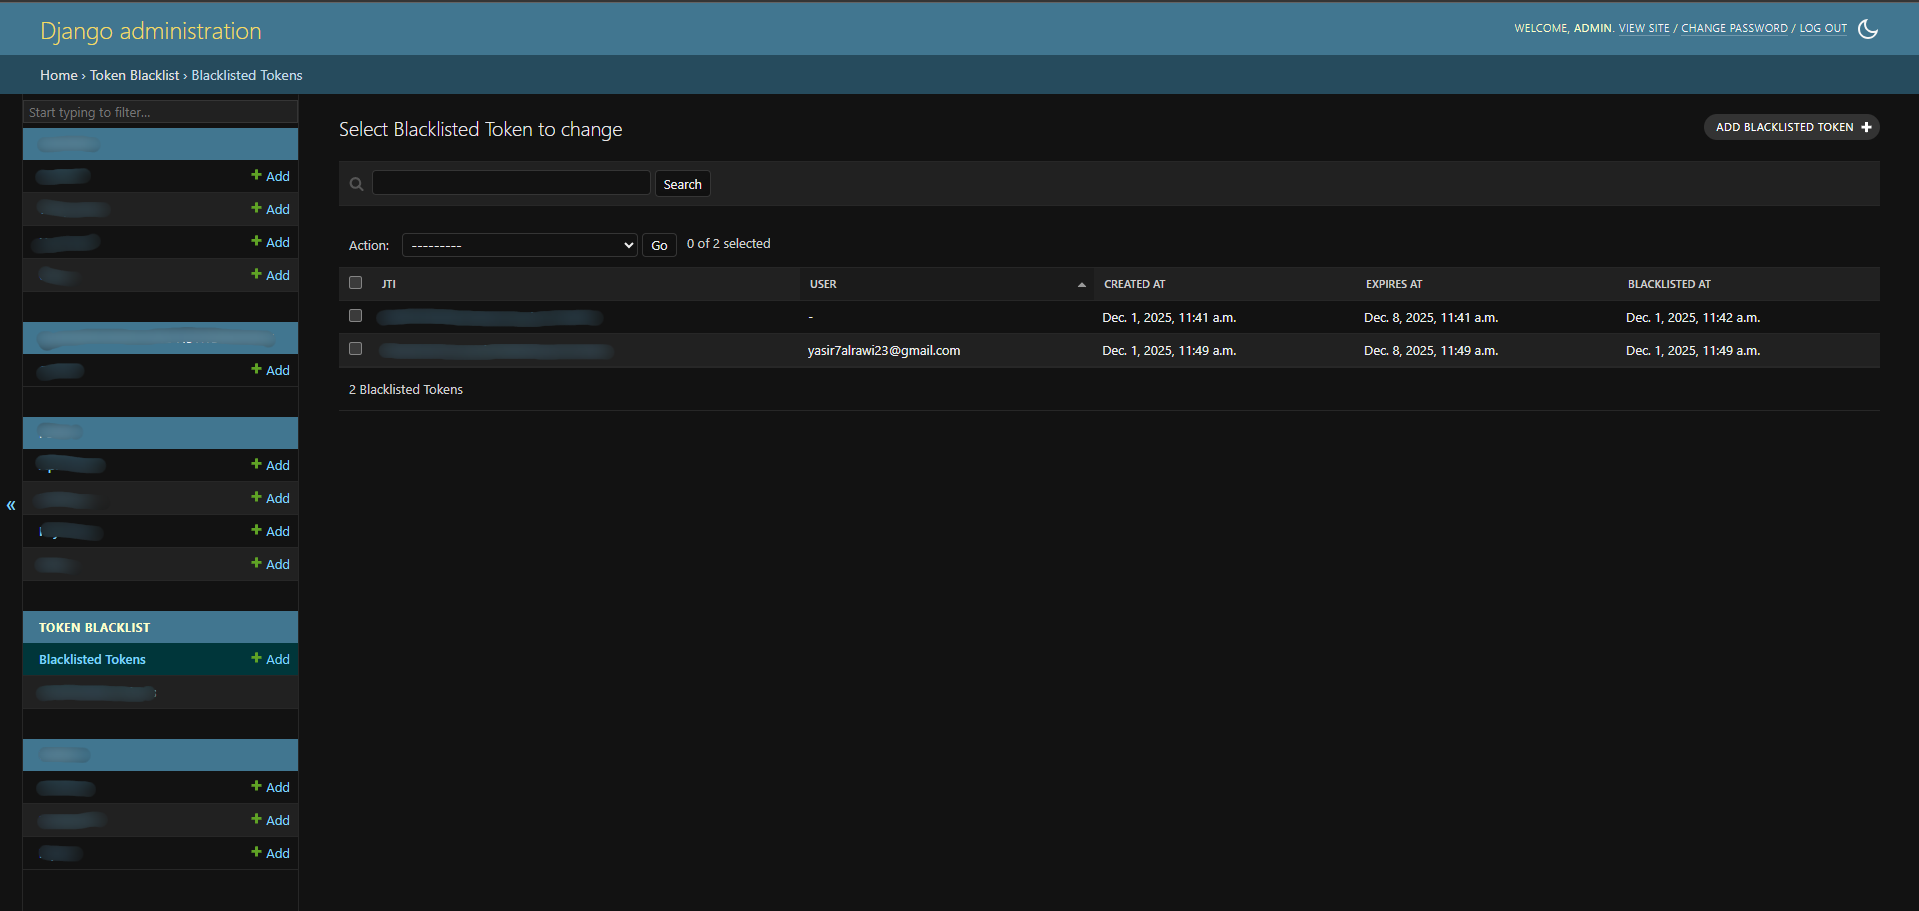The width and height of the screenshot is (1919, 911).
Task: Open the Change Password link
Action: coord(1734,28)
